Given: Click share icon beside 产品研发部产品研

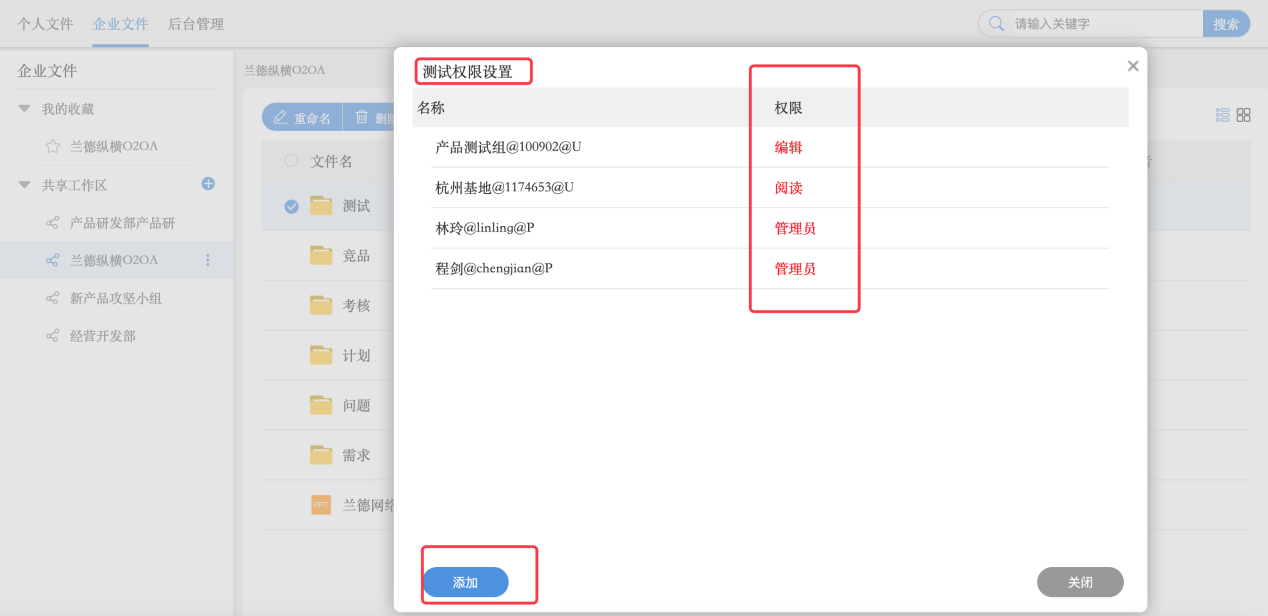Looking at the screenshot, I should [52, 223].
